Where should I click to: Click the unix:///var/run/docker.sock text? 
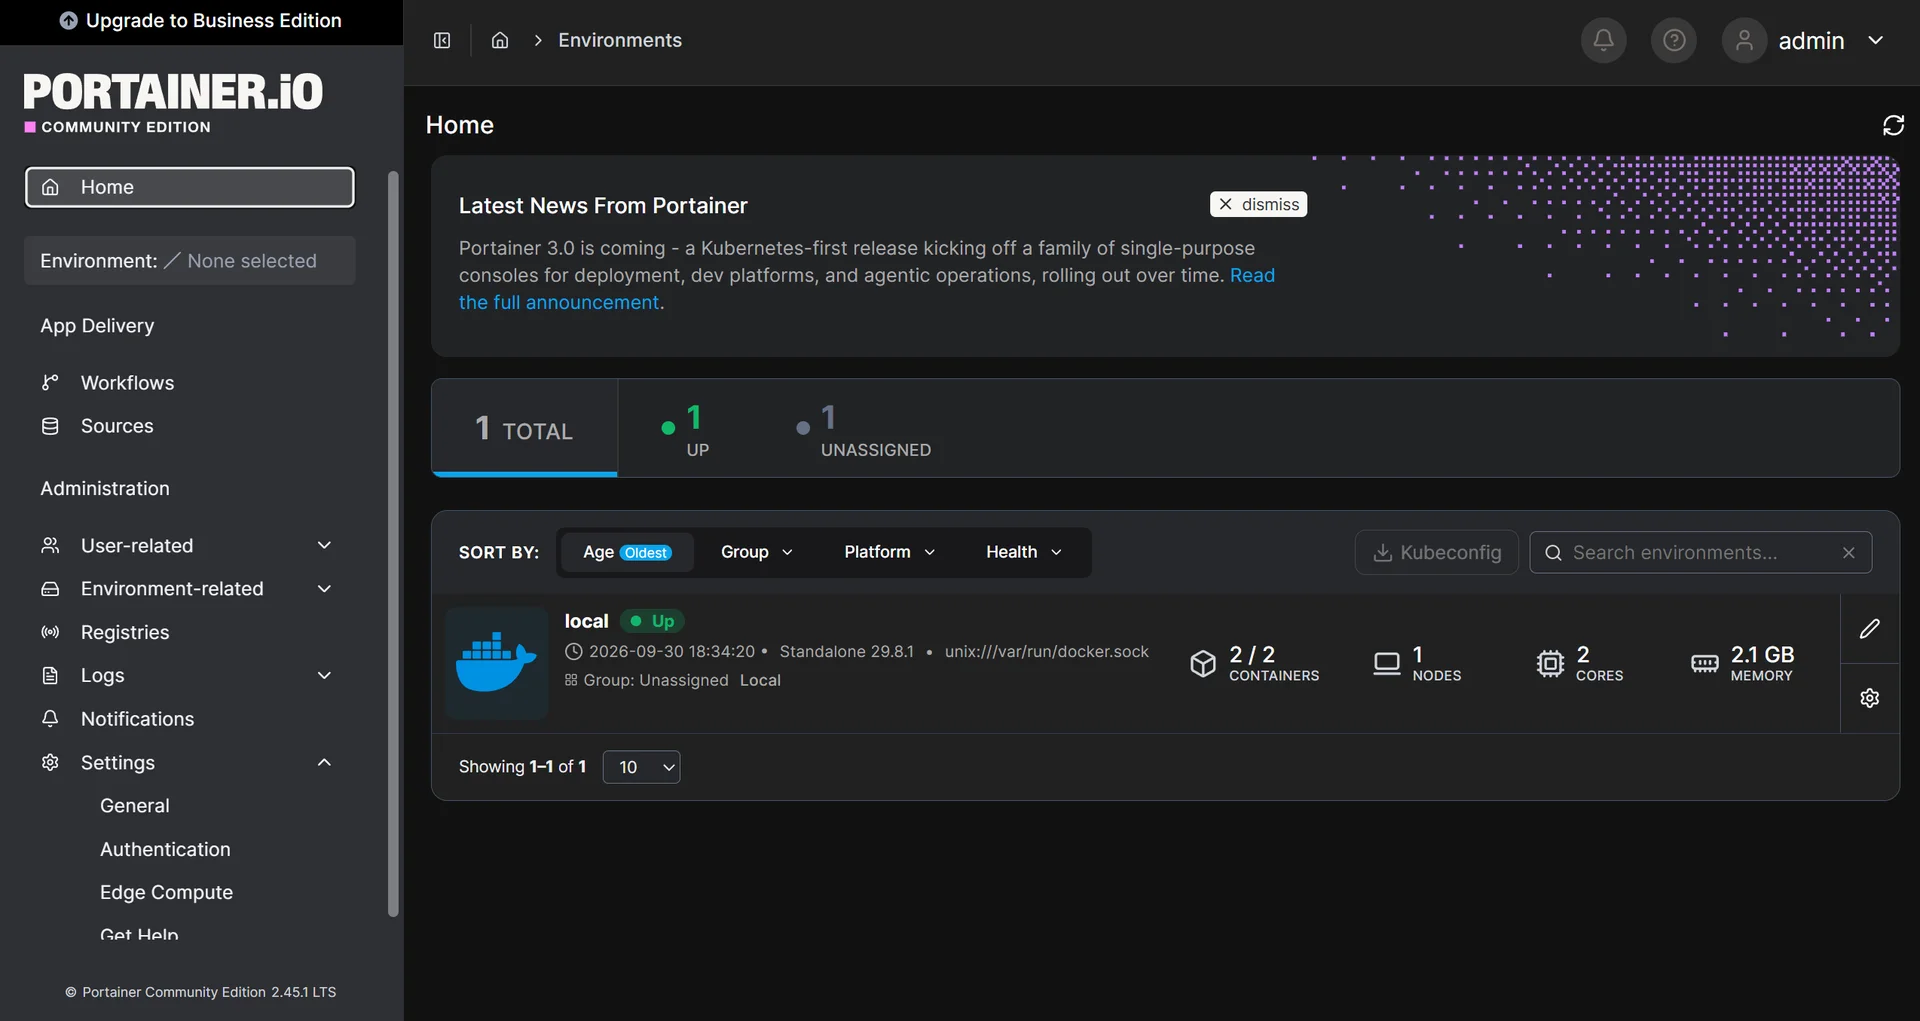point(1046,651)
